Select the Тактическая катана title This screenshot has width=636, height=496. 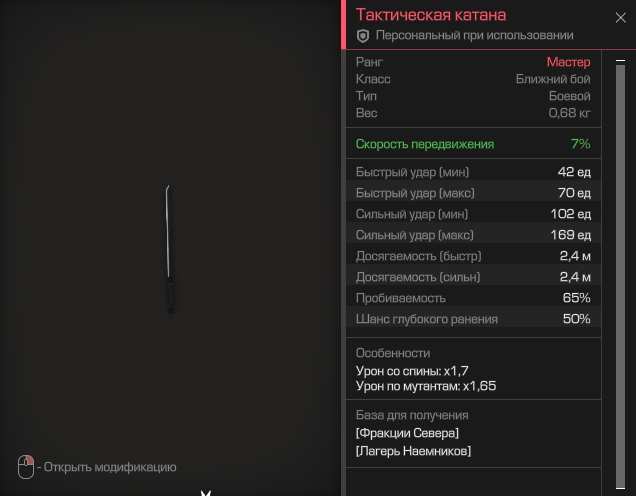pyautogui.click(x=431, y=15)
